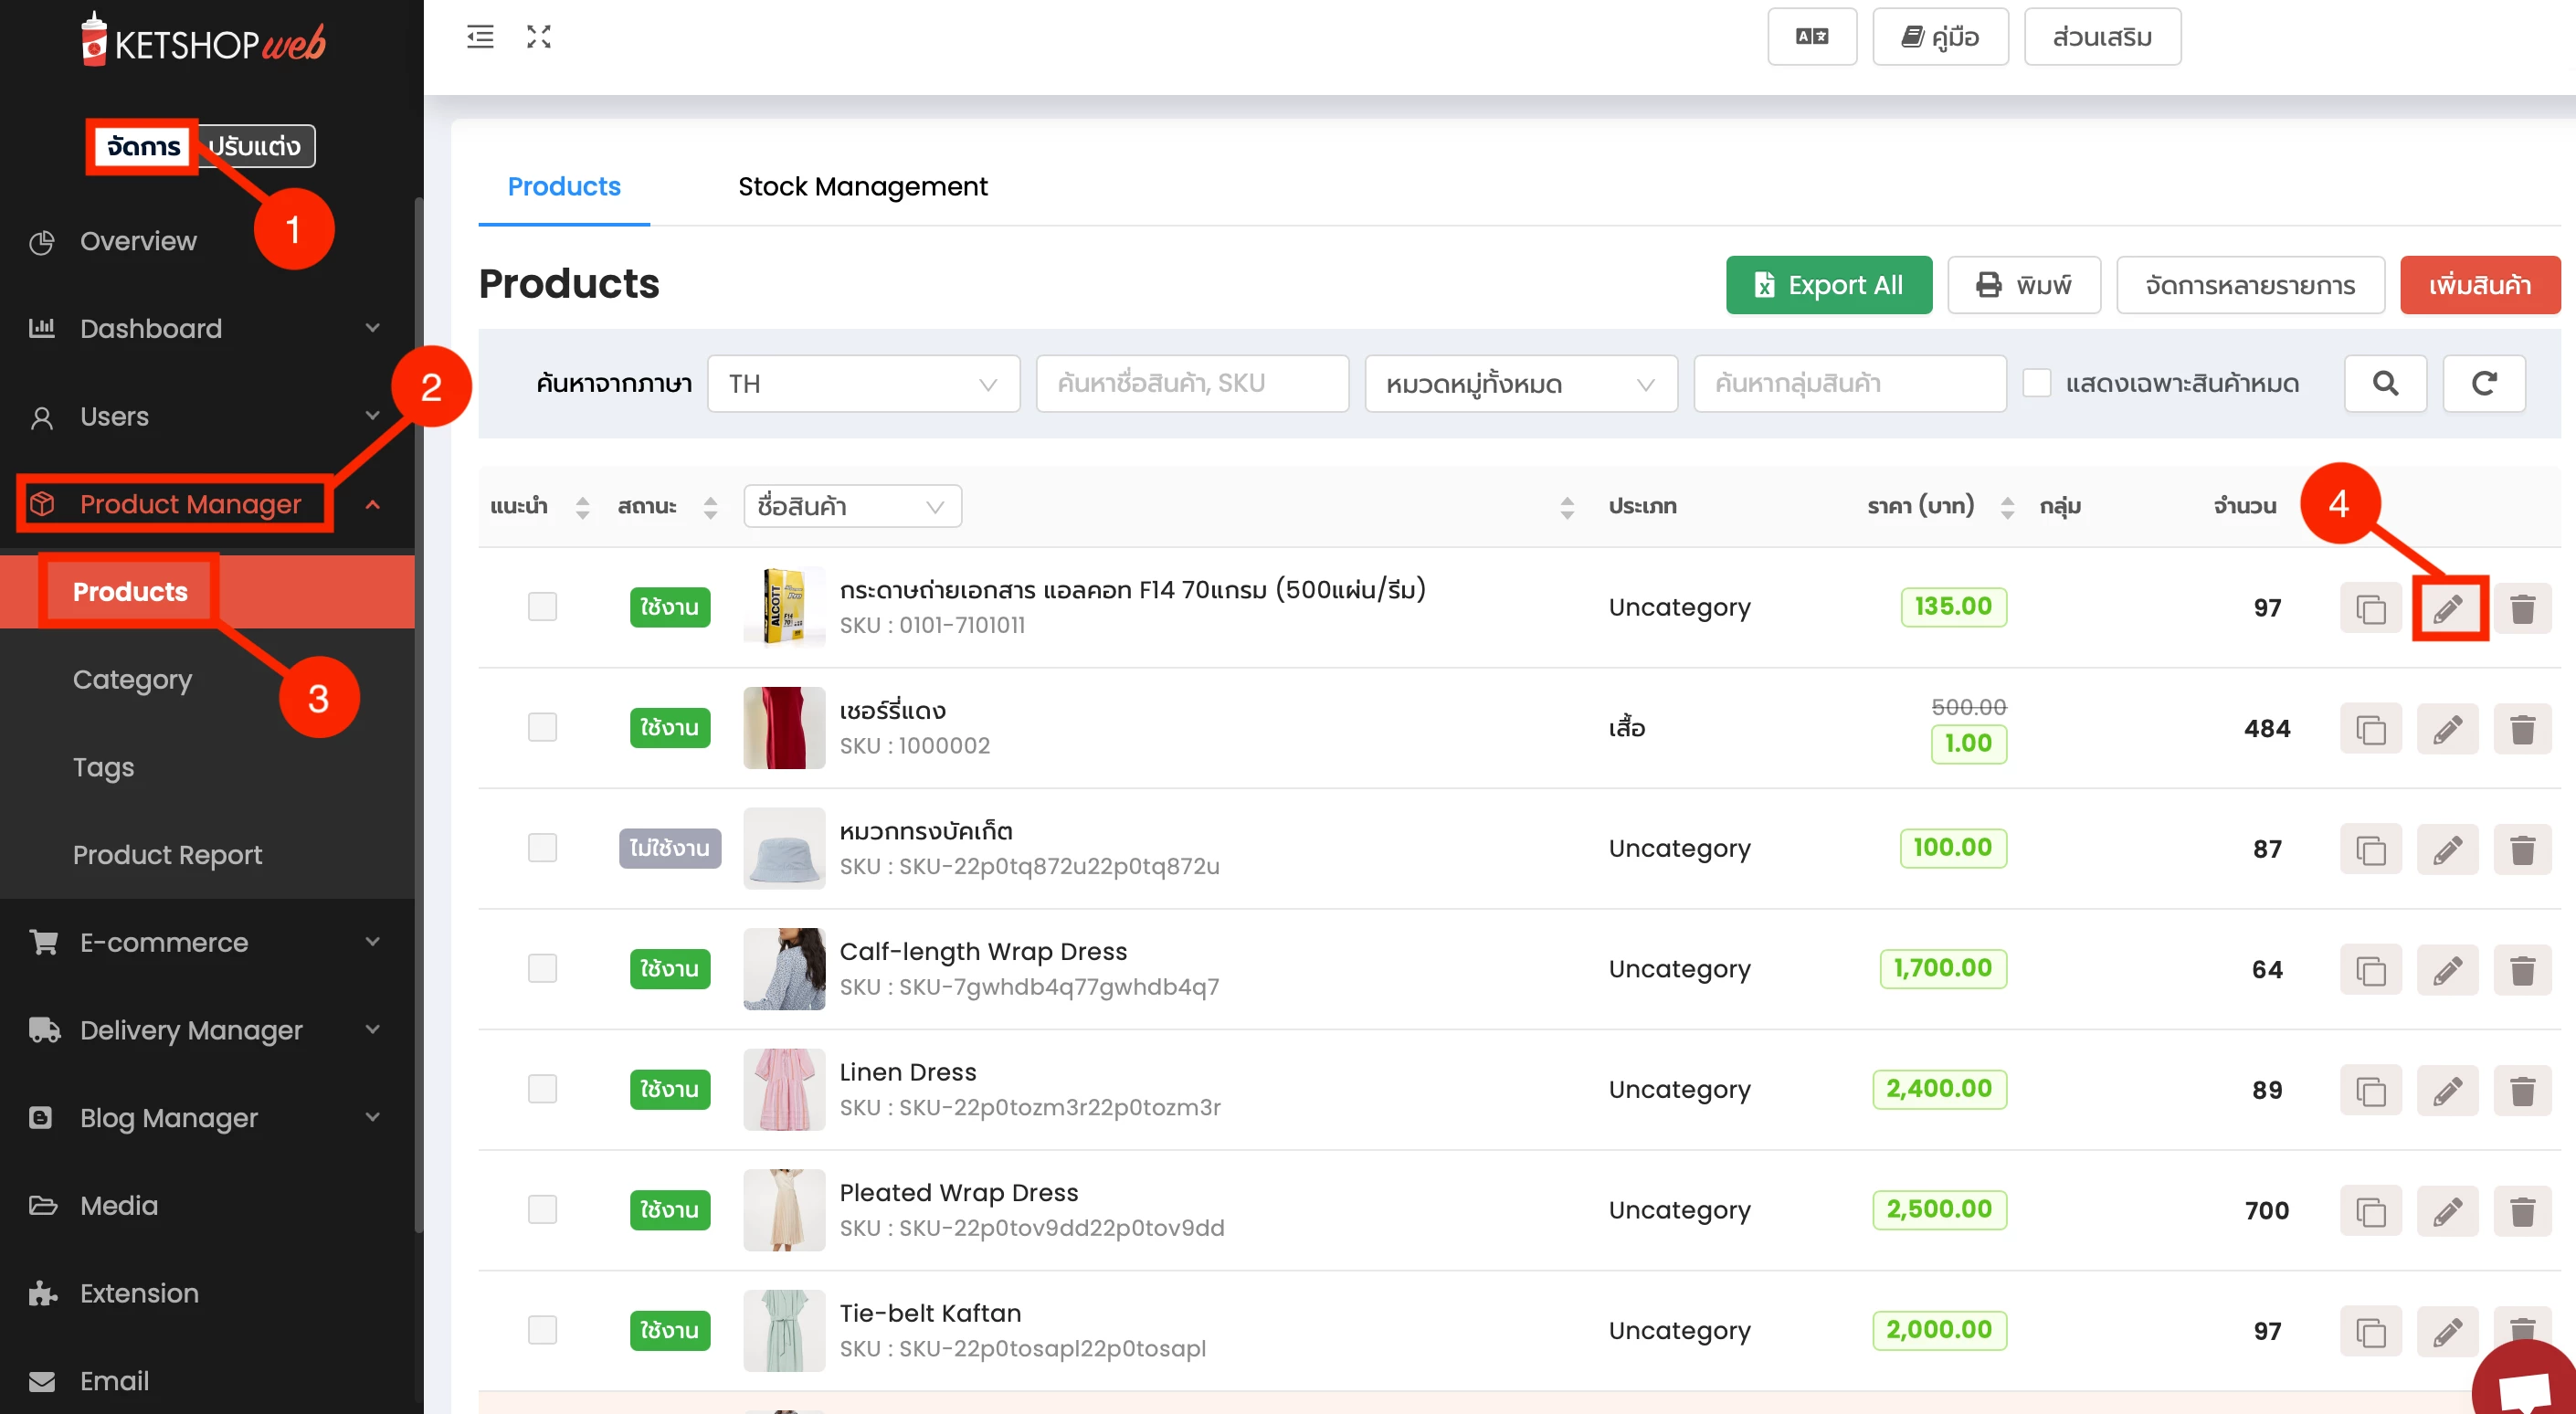Delete the Linen Dress product
Viewport: 2576px width, 1414px height.
tap(2523, 1091)
